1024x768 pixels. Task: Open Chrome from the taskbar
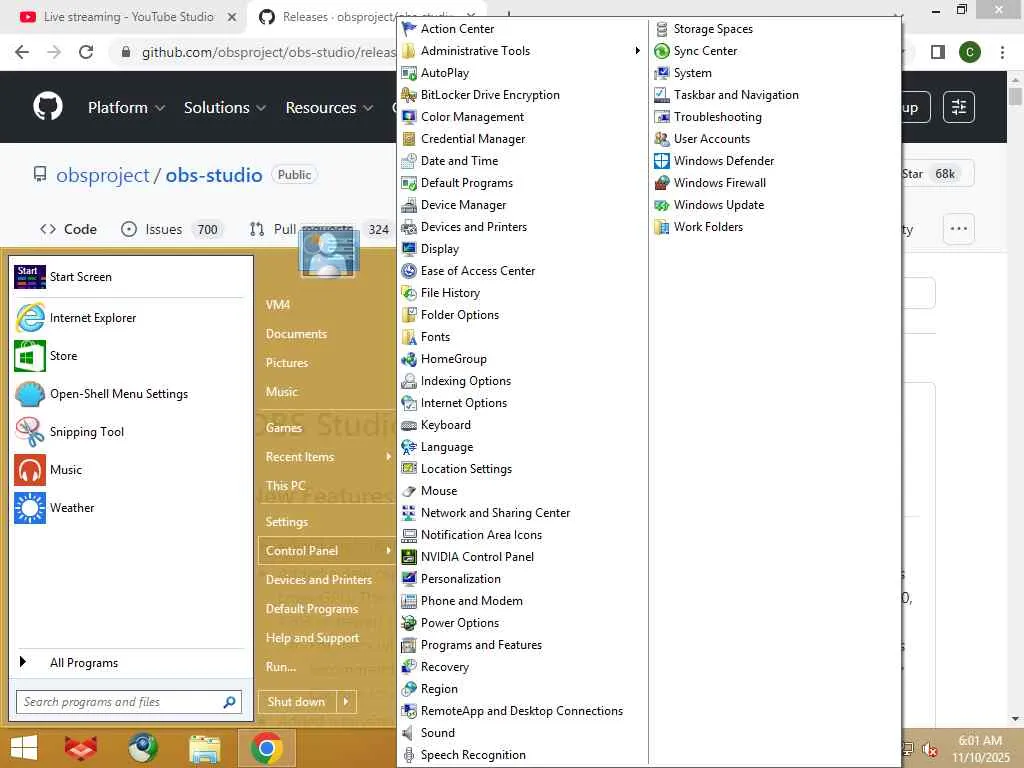coord(266,748)
